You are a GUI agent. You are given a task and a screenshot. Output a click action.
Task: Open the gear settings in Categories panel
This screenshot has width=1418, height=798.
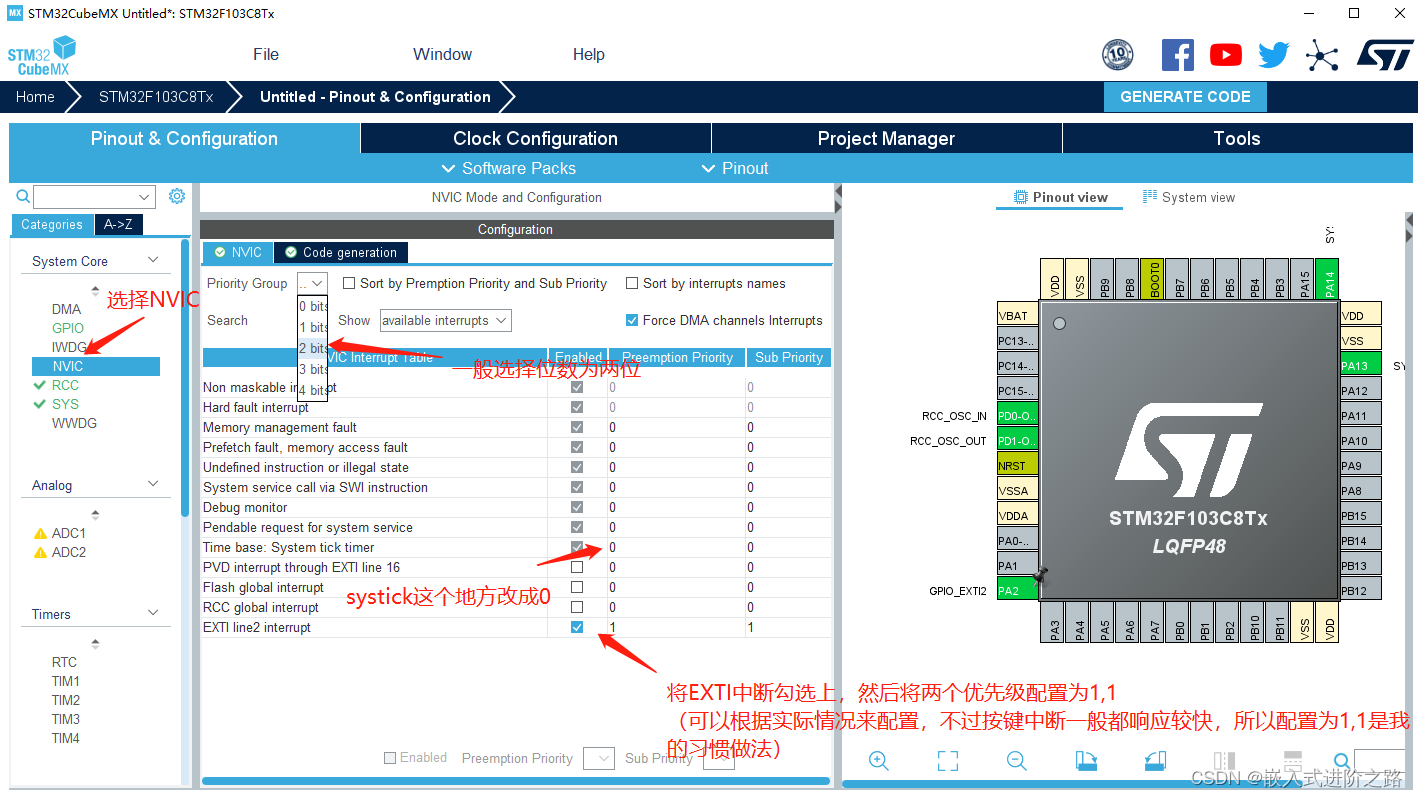(177, 196)
